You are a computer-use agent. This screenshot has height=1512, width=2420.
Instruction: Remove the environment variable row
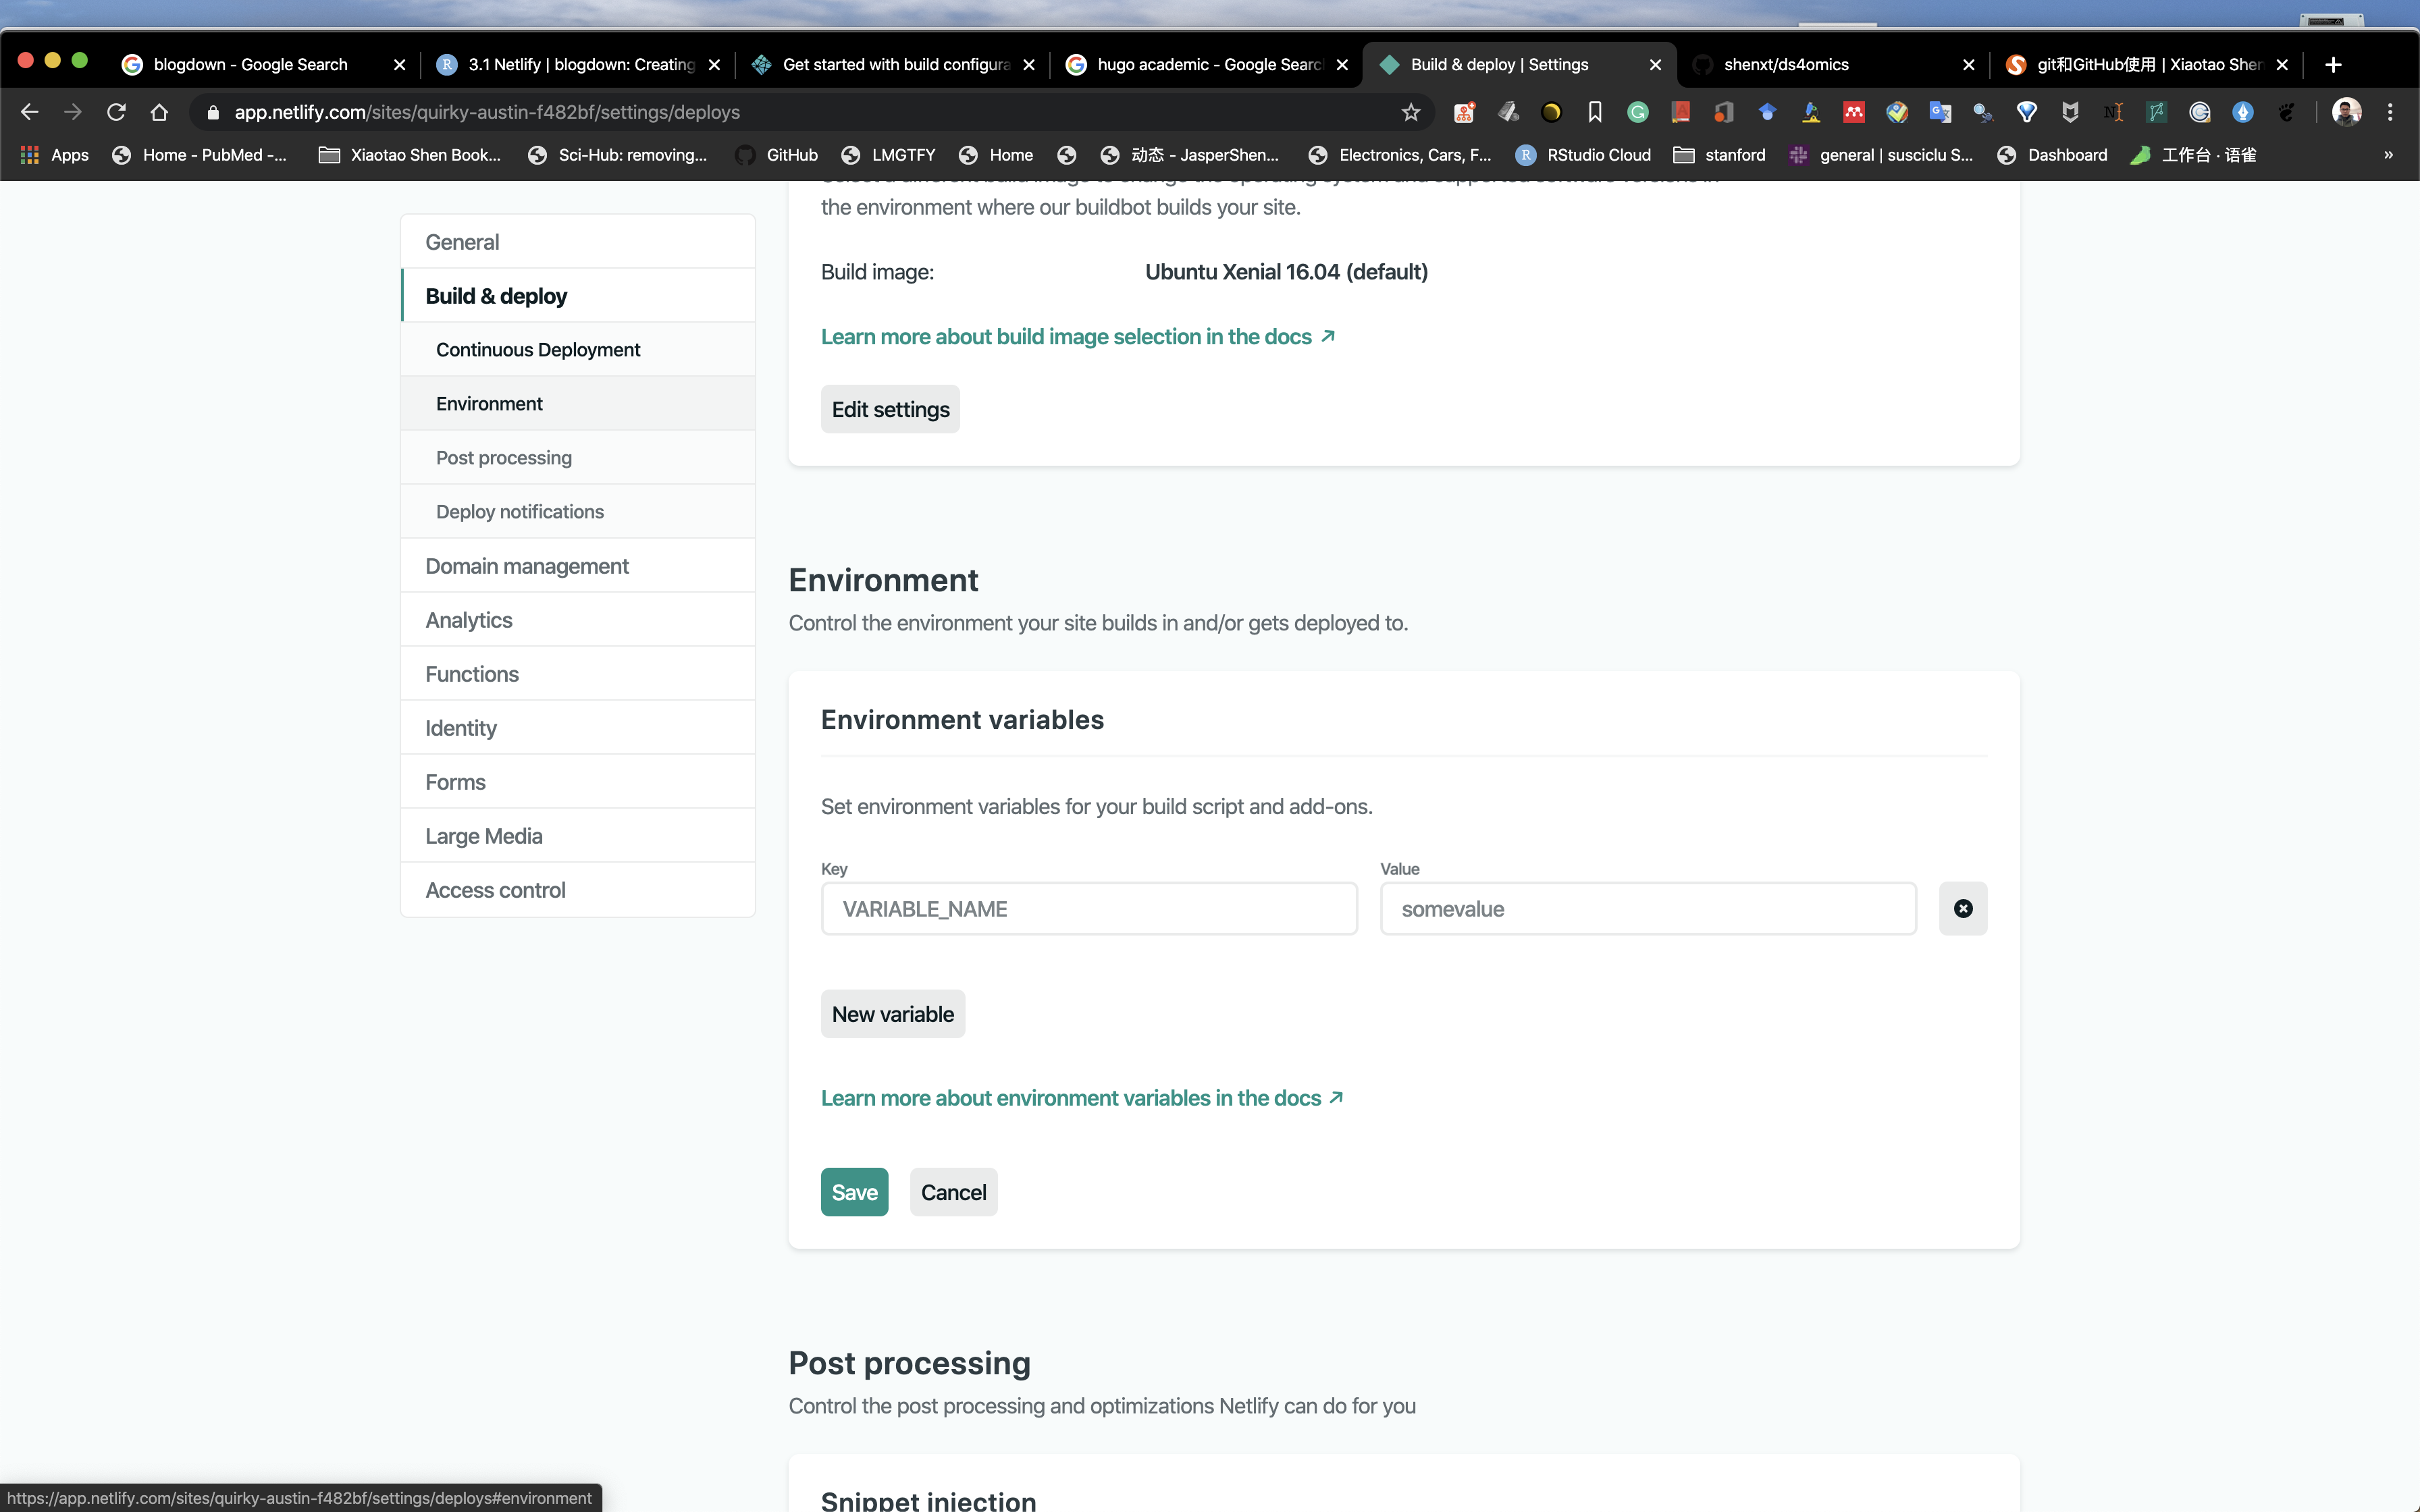(x=1962, y=908)
